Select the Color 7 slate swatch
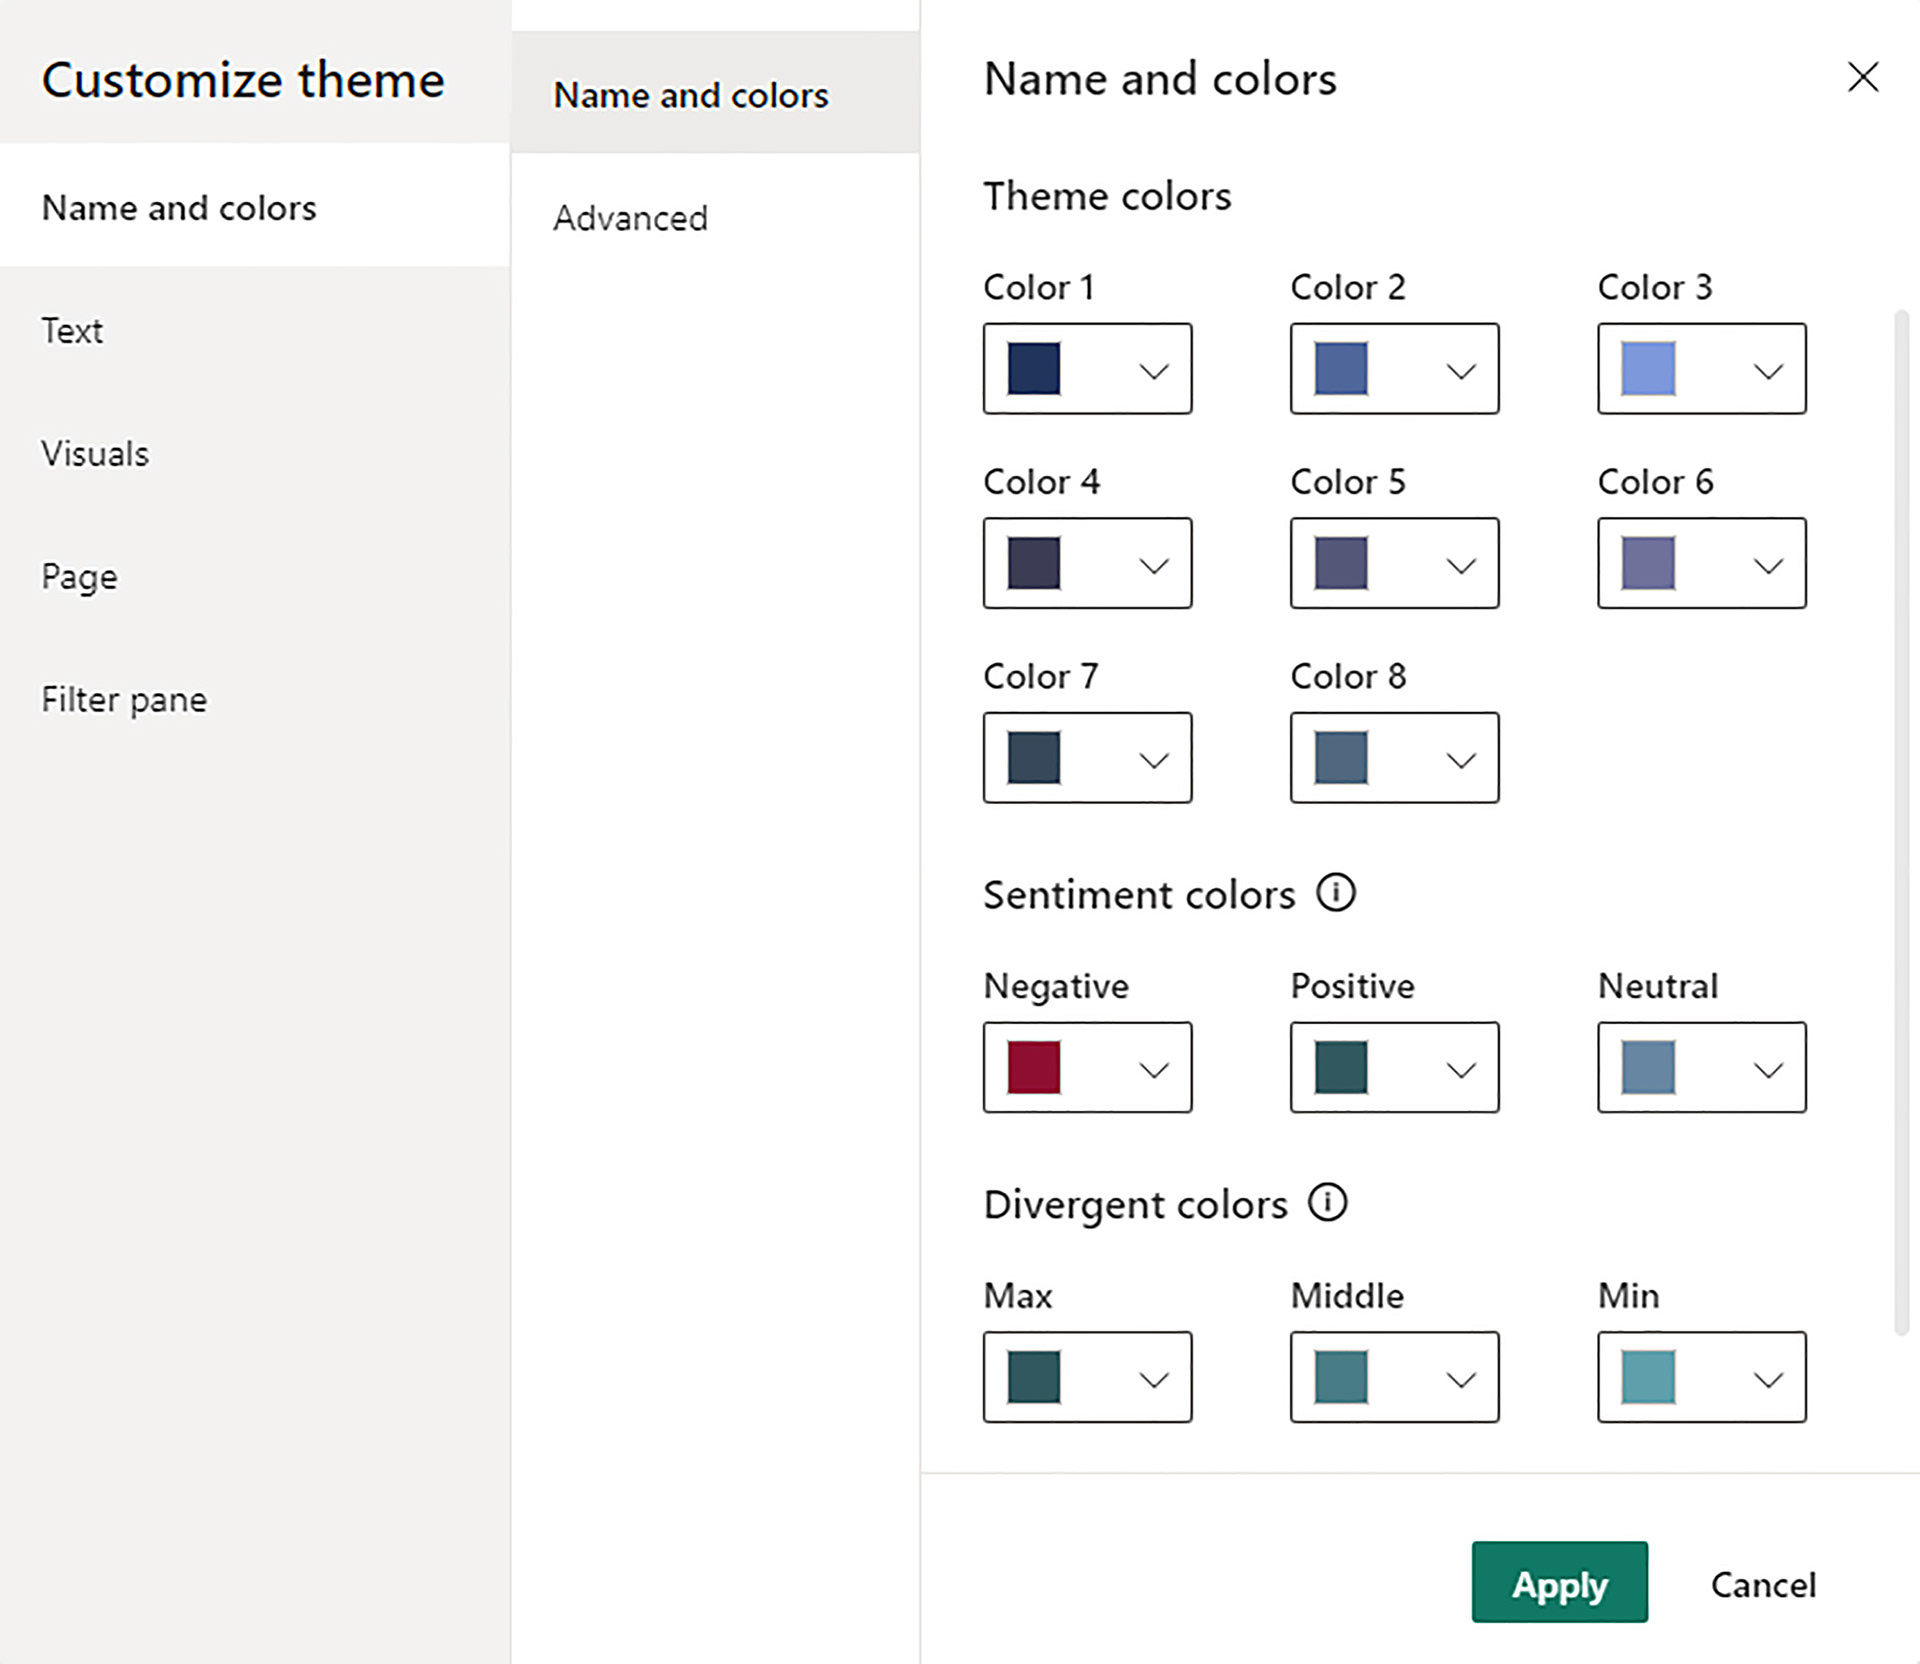1920x1664 pixels. point(1034,757)
